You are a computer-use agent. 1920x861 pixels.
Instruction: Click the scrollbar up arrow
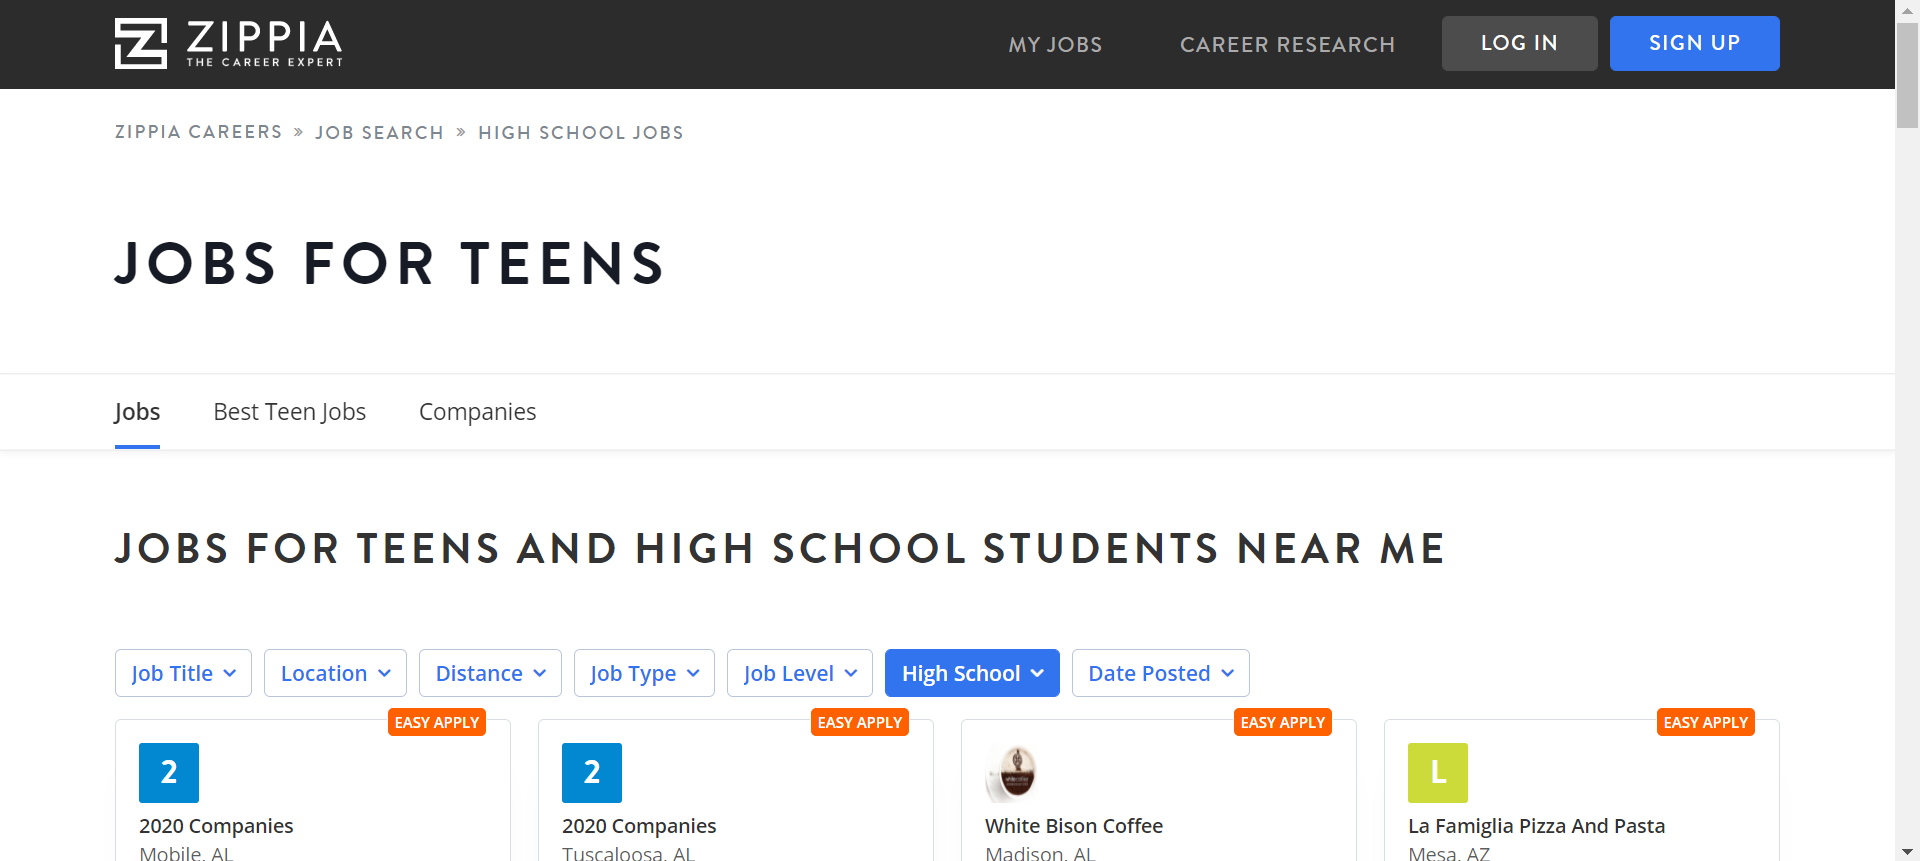tap(1908, 9)
